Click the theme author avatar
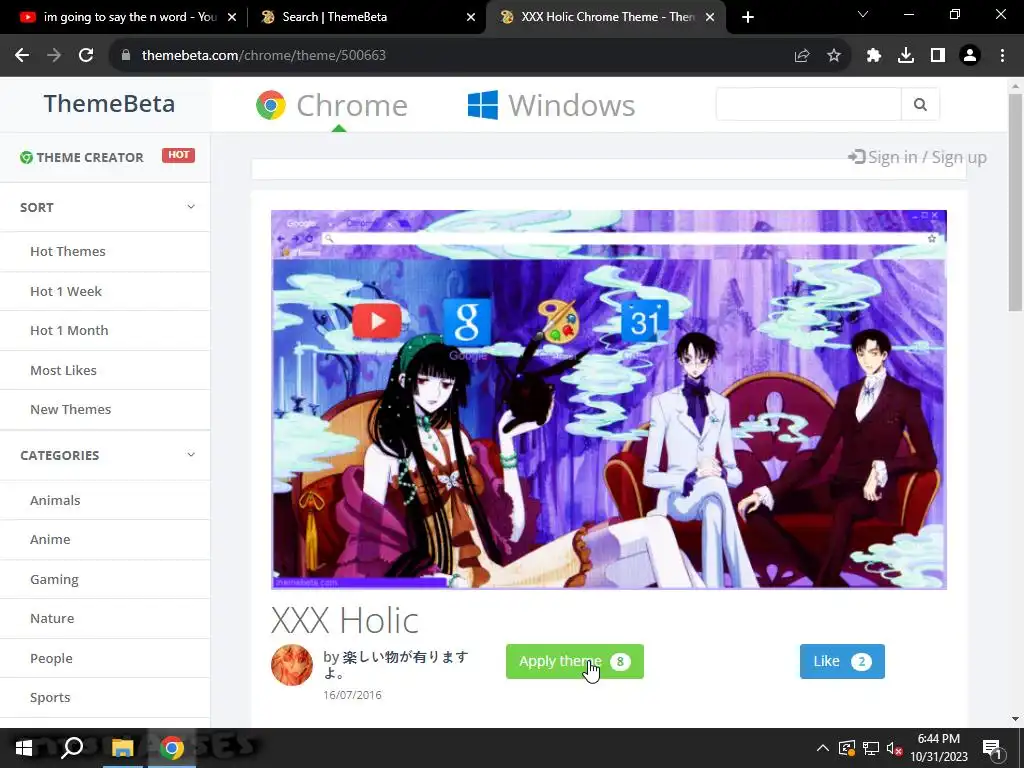The image size is (1024, 768). [x=292, y=665]
